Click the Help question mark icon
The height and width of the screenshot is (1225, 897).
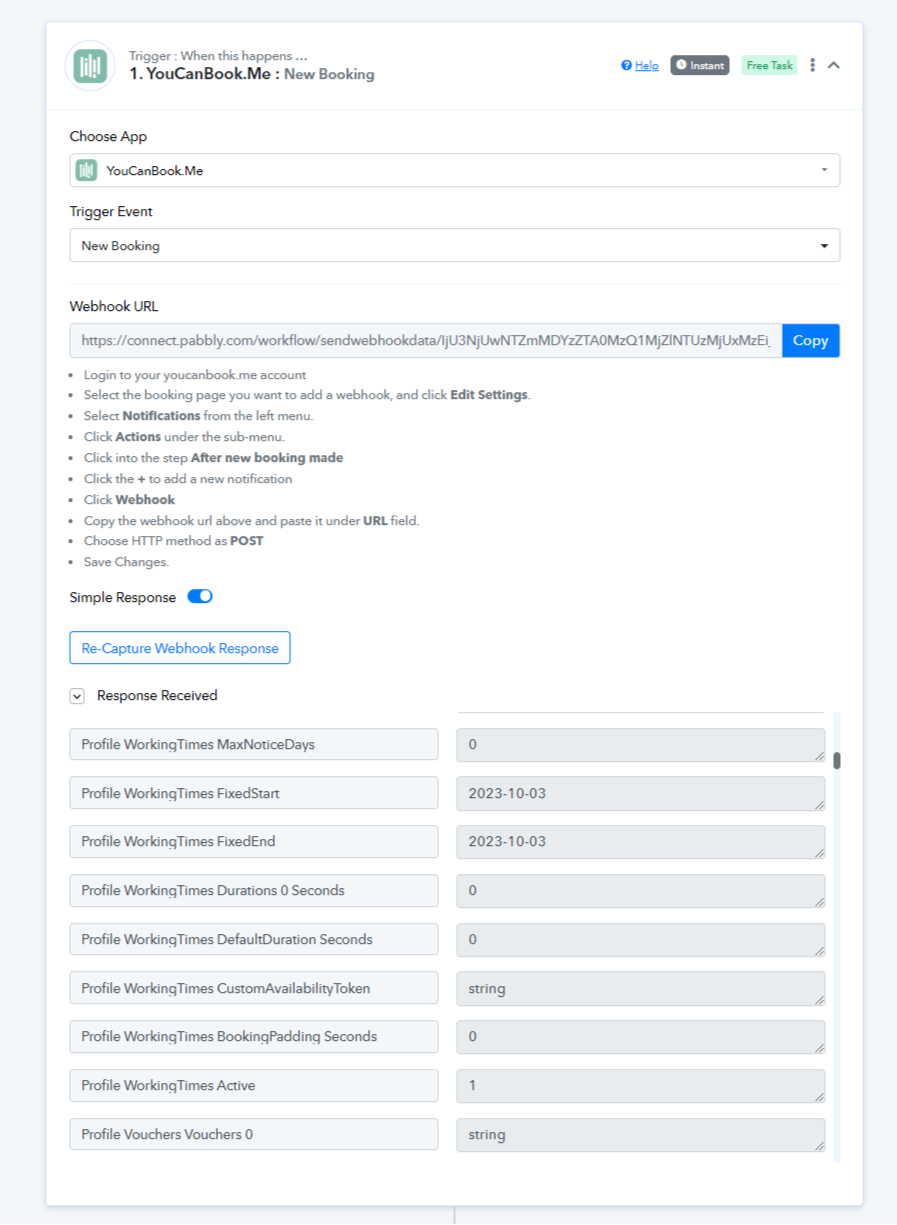click(x=626, y=65)
